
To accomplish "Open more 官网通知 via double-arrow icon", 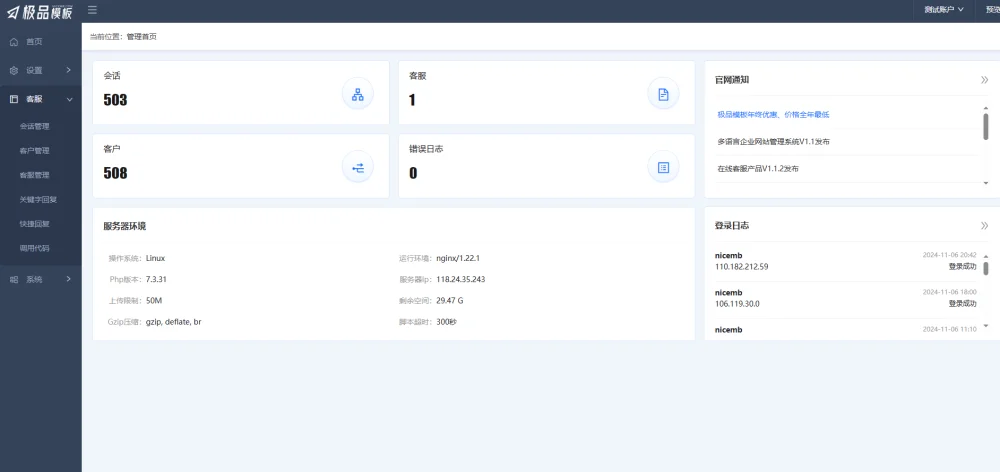I will (x=984, y=80).
